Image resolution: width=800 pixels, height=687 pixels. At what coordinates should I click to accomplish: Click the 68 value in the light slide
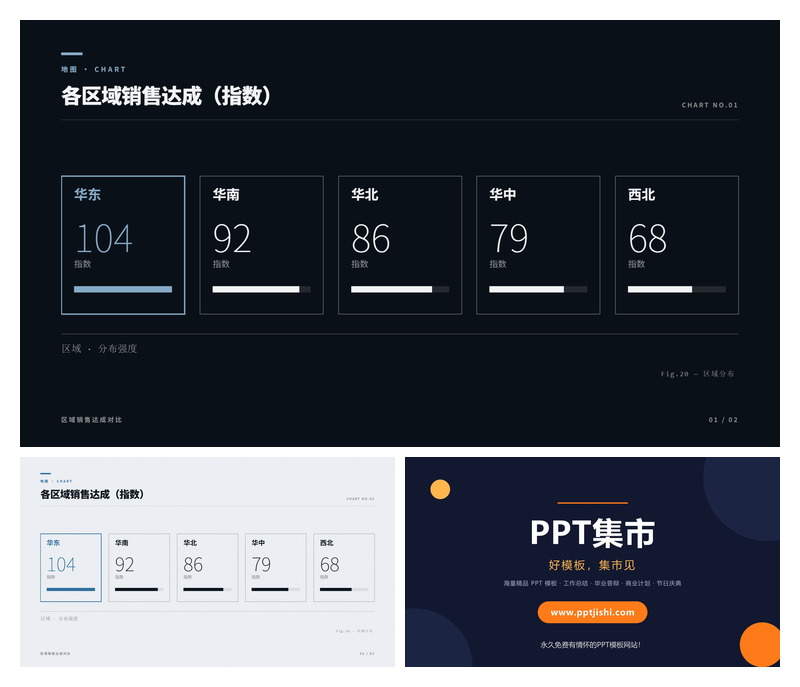[x=330, y=565]
